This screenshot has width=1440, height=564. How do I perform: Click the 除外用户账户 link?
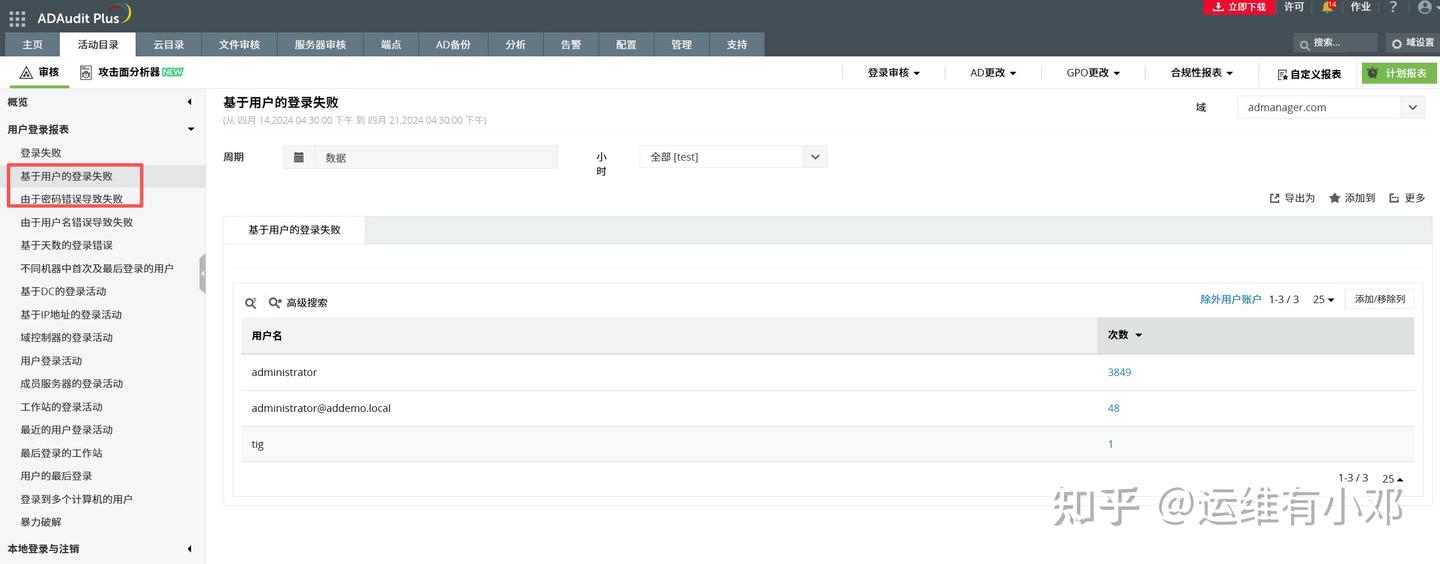(1231, 299)
